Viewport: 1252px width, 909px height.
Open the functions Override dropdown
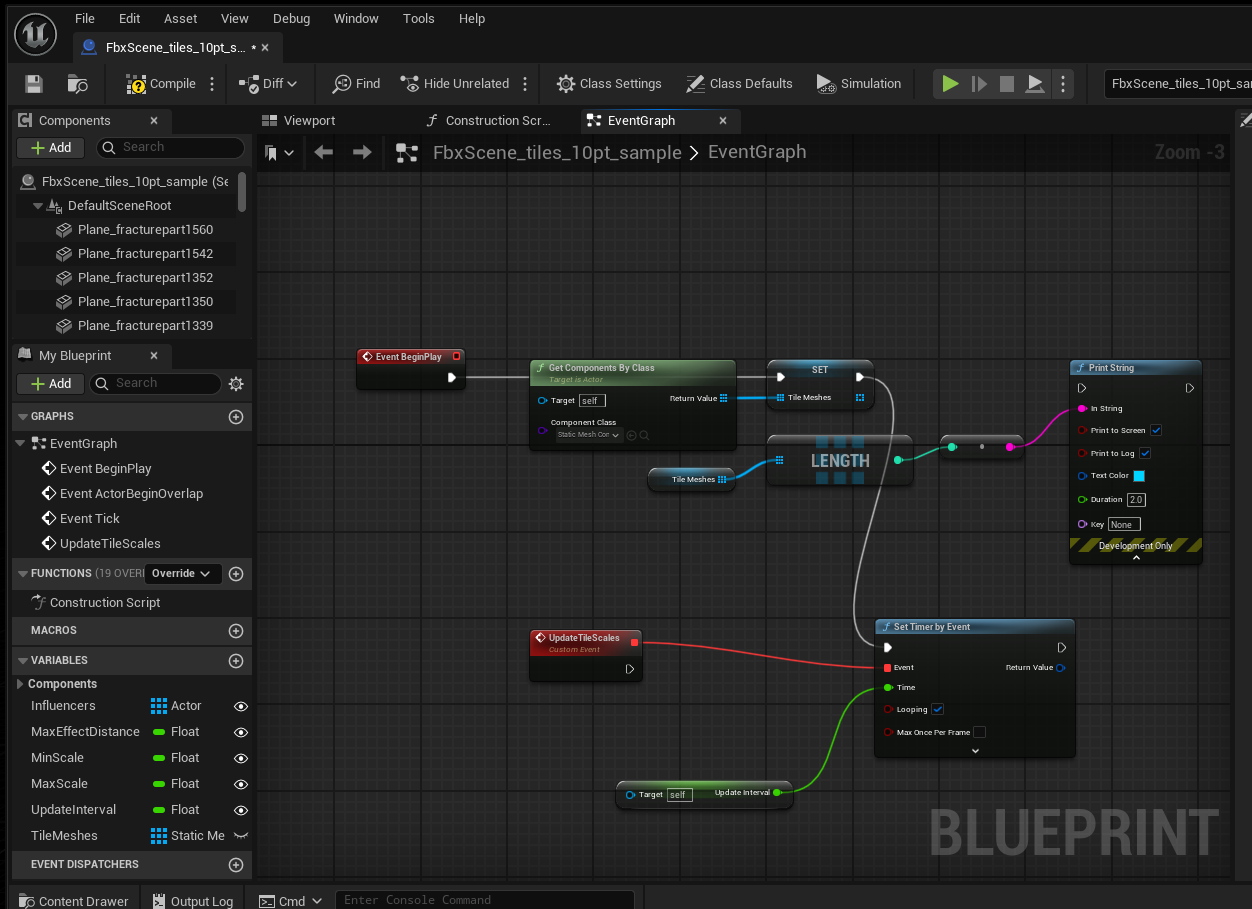pos(181,574)
